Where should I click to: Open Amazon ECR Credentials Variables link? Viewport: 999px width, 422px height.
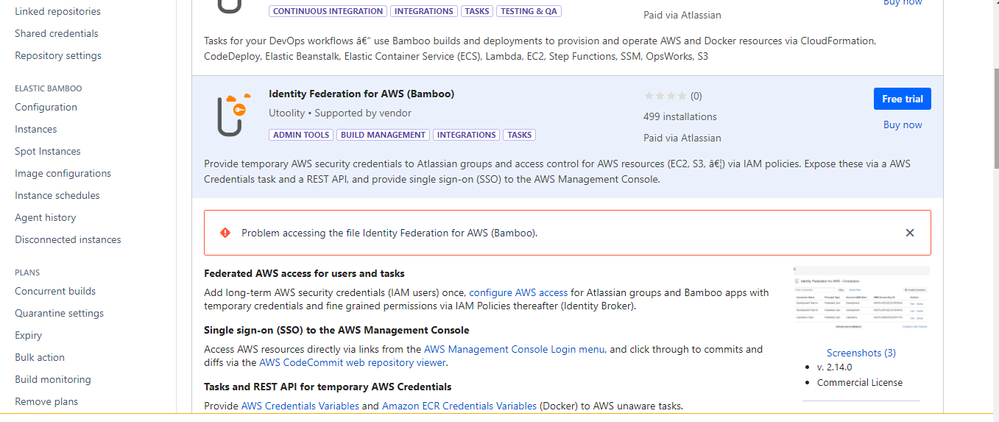point(459,405)
